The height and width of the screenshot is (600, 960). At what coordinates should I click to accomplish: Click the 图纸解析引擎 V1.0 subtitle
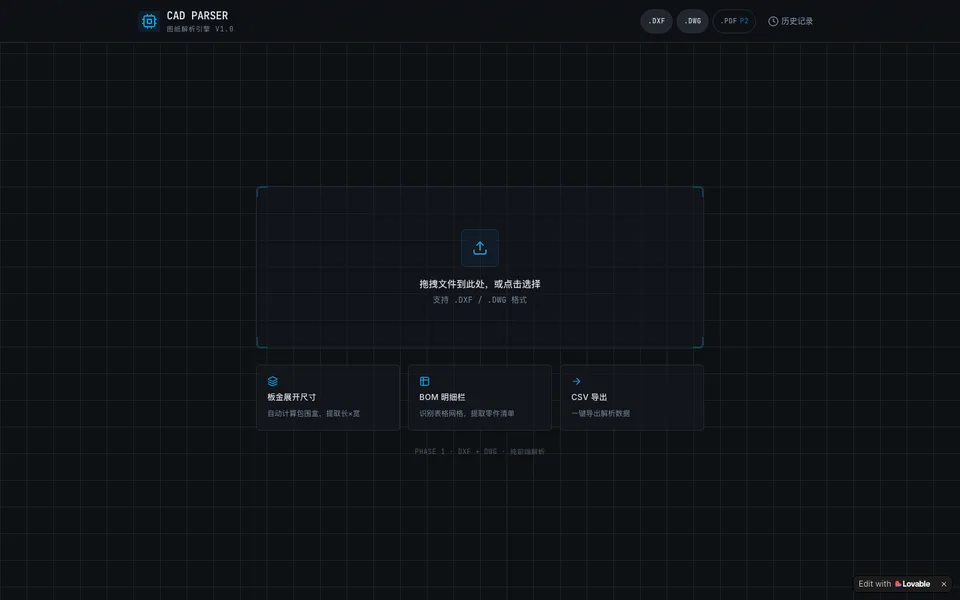(x=200, y=29)
